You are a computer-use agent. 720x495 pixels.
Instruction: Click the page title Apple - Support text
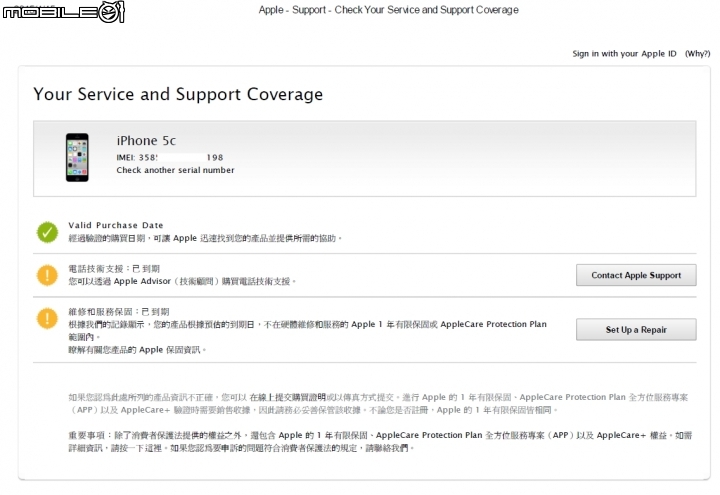coord(388,10)
